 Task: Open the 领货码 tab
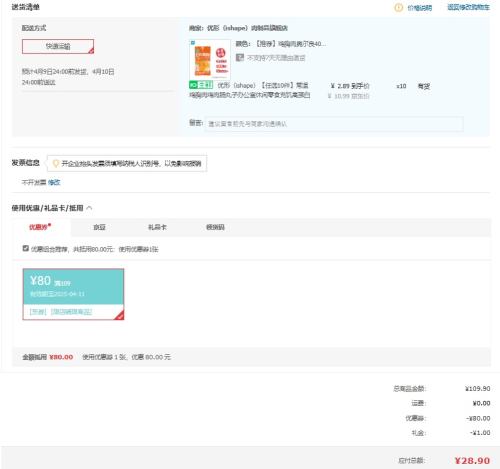[x=215, y=227]
